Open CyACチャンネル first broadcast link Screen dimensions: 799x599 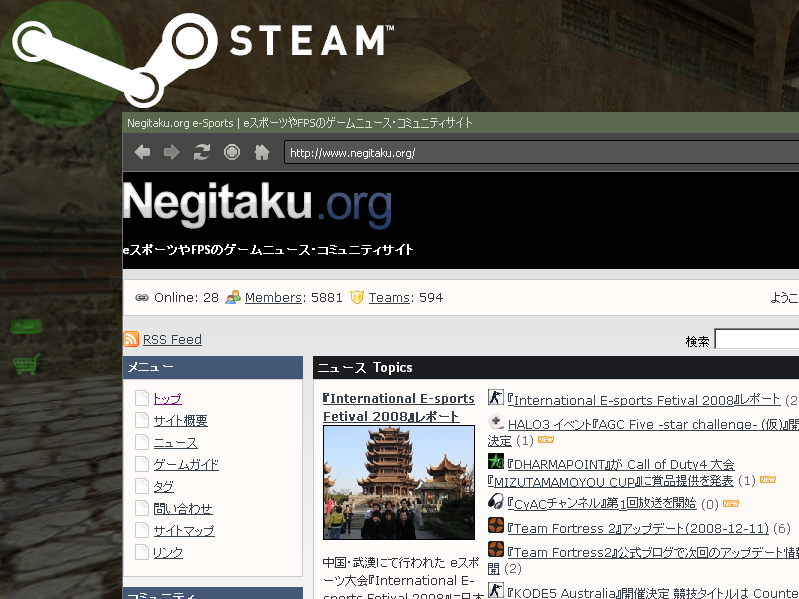point(602,503)
